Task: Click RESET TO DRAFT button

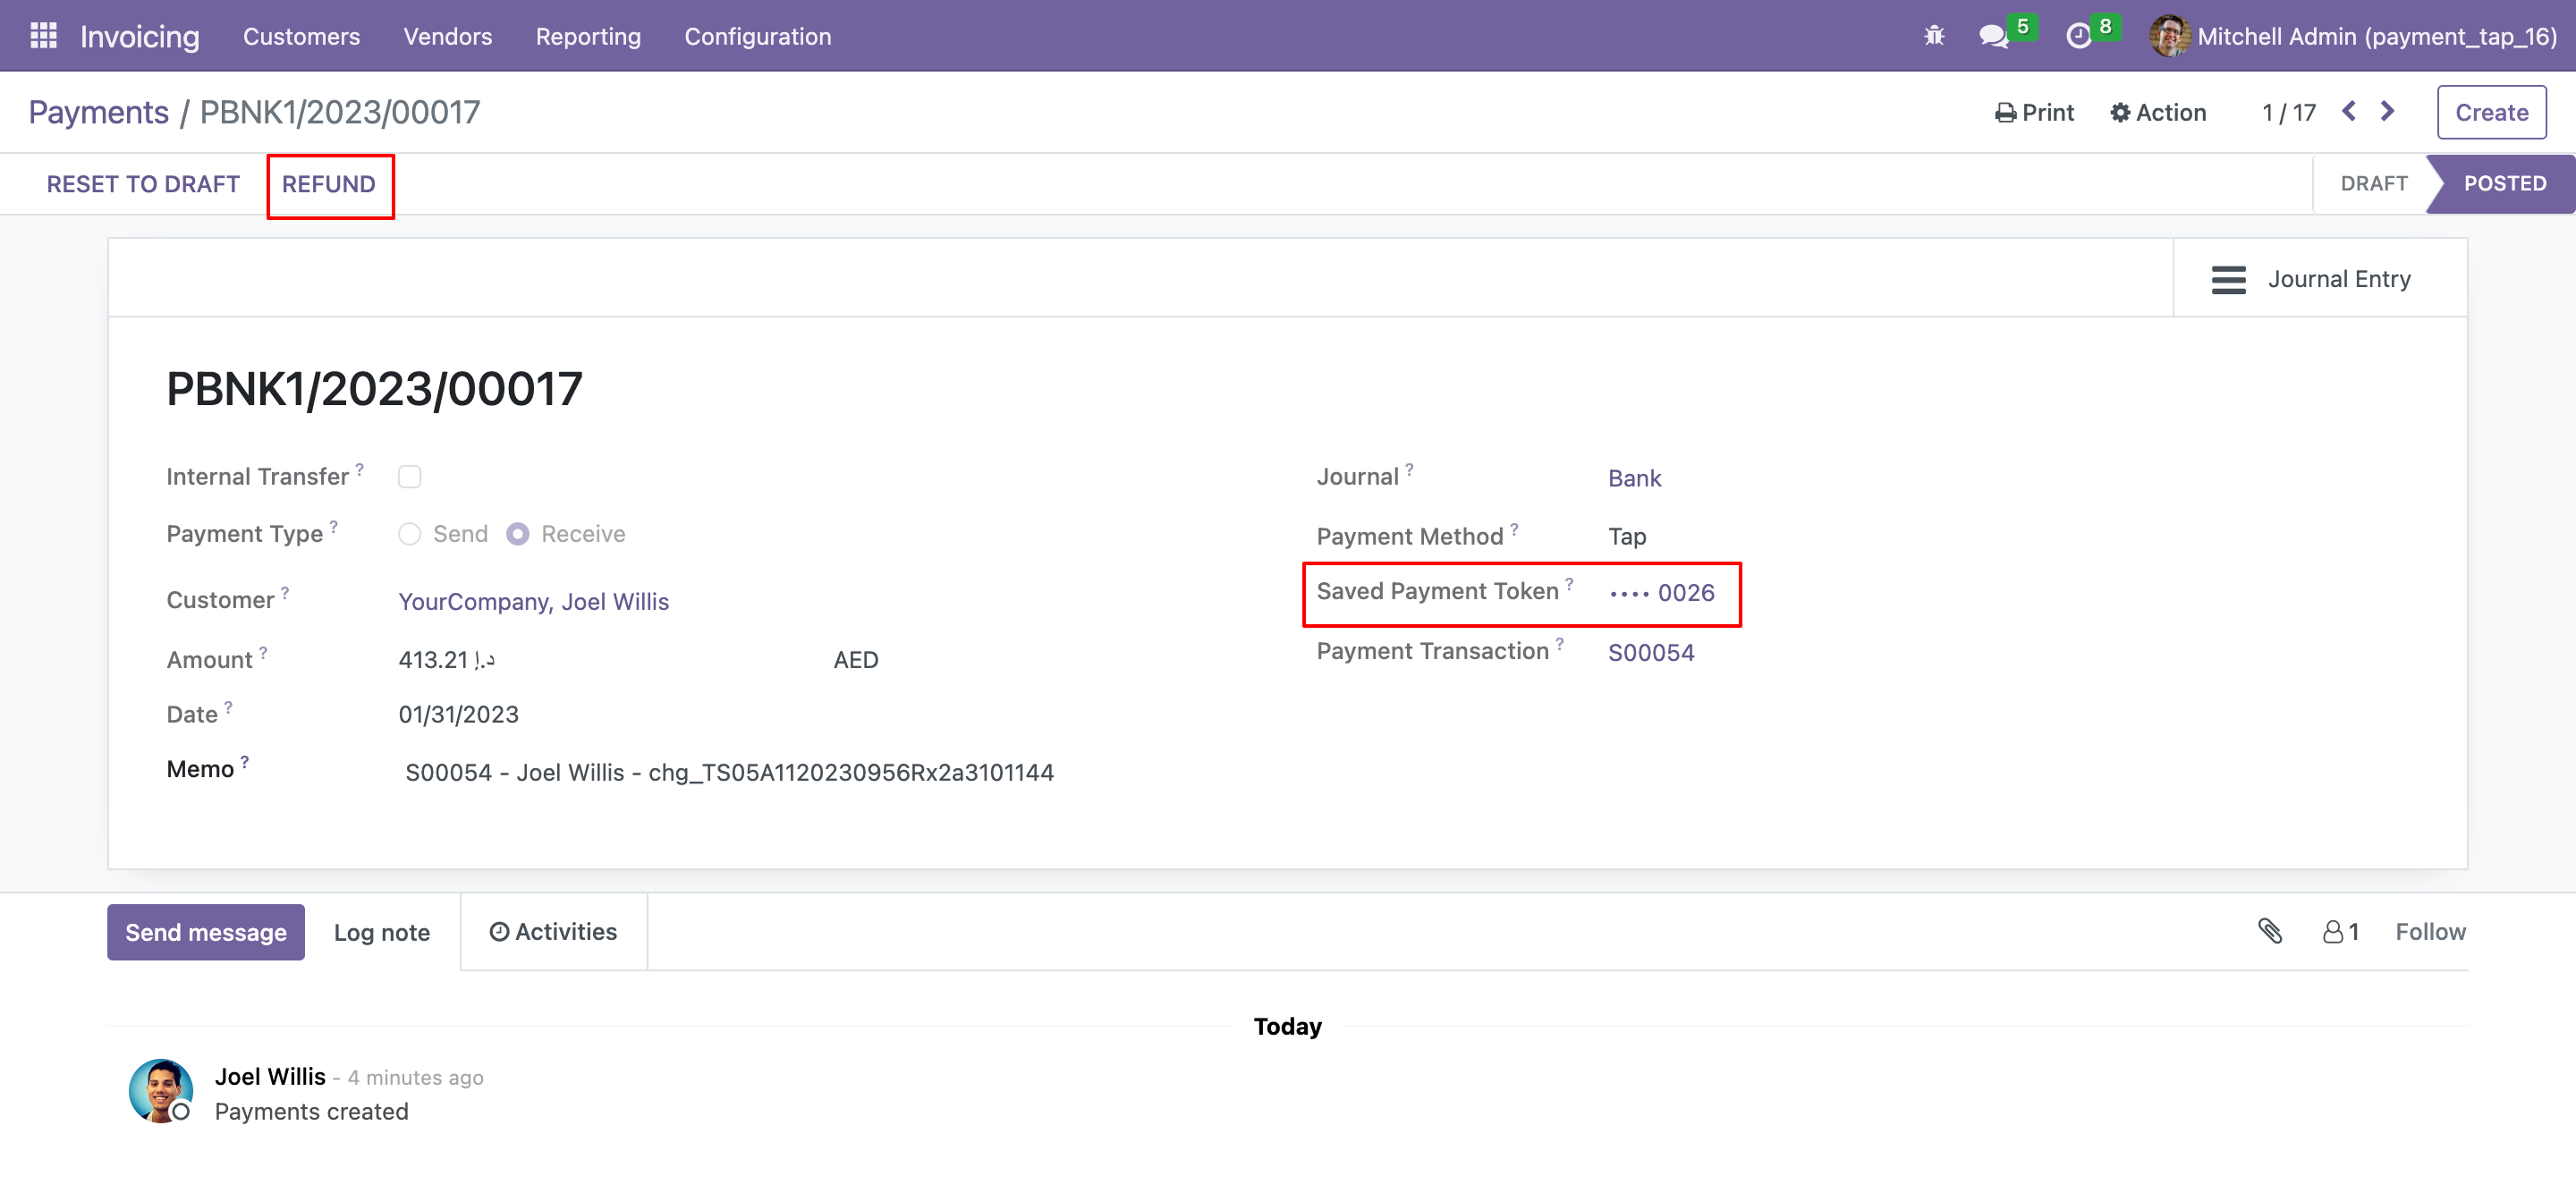Action: 143,184
